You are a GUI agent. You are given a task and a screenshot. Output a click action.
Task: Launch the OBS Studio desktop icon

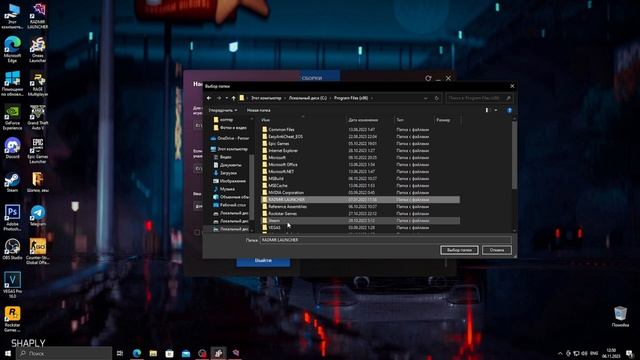(x=12, y=249)
